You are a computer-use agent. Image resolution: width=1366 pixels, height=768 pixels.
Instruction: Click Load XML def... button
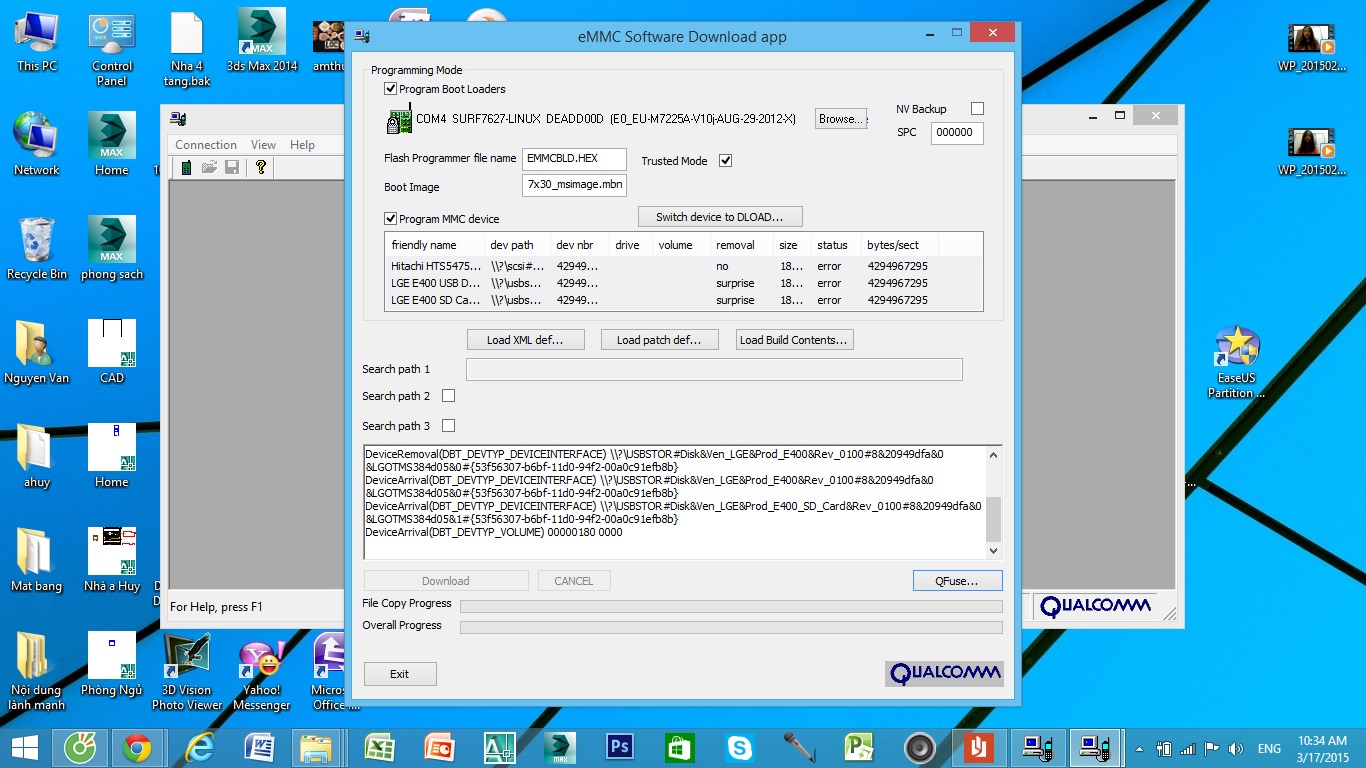pyautogui.click(x=525, y=340)
